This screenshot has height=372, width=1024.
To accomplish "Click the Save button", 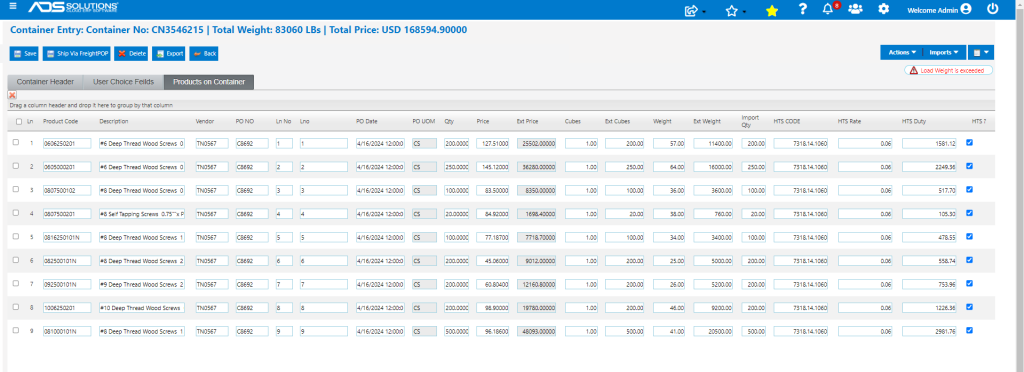I will click(x=25, y=54).
